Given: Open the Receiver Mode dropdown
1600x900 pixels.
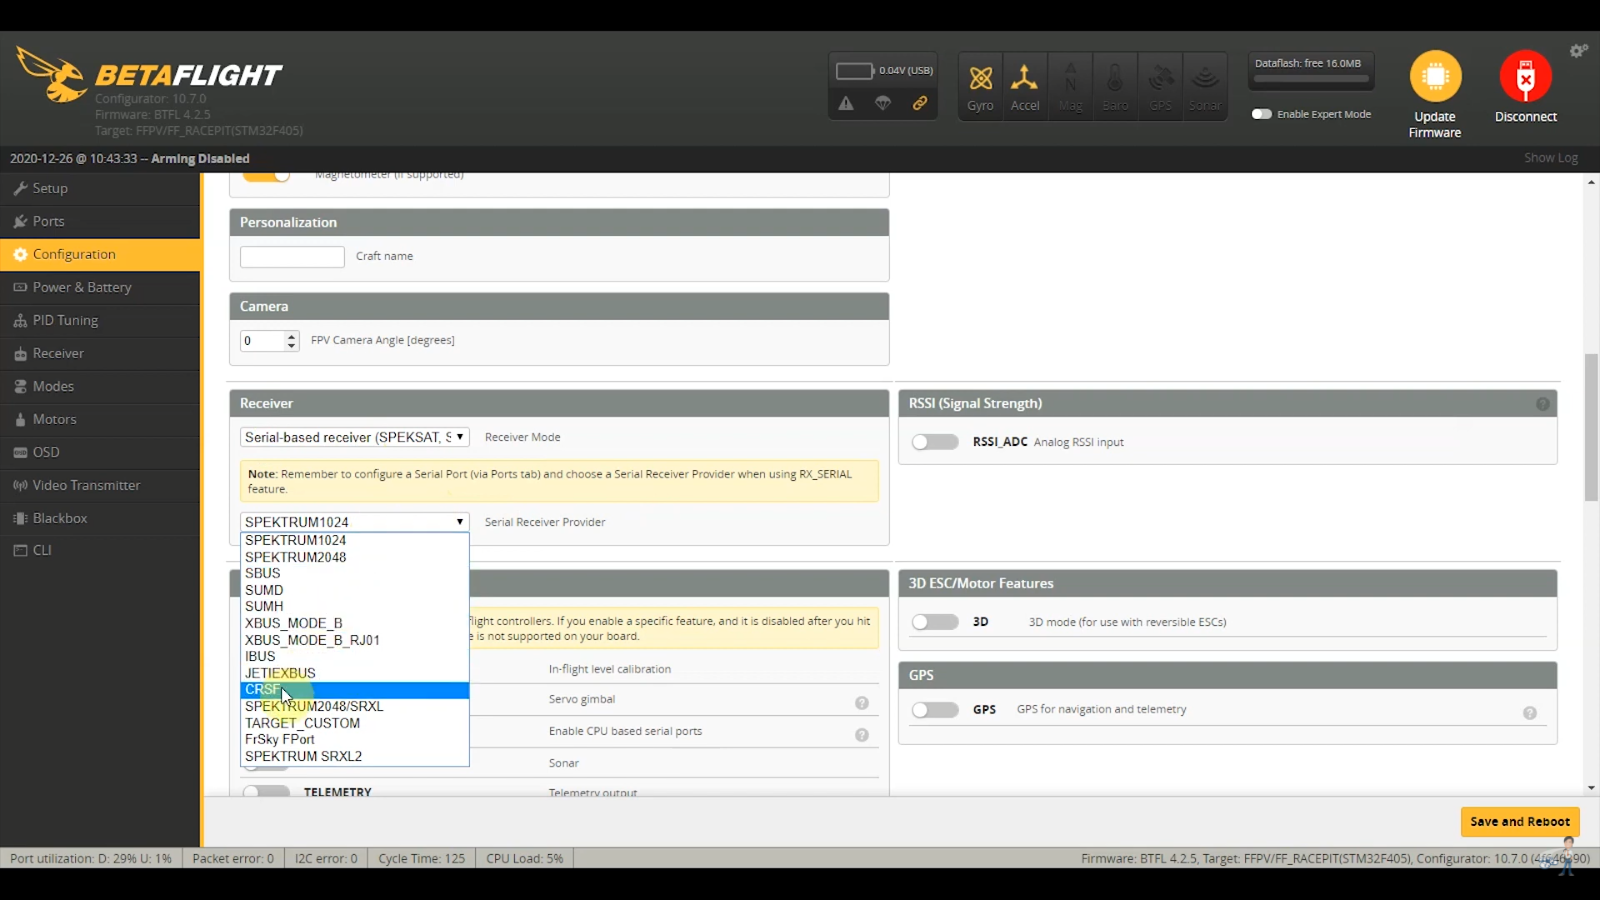Looking at the screenshot, I should click(353, 437).
